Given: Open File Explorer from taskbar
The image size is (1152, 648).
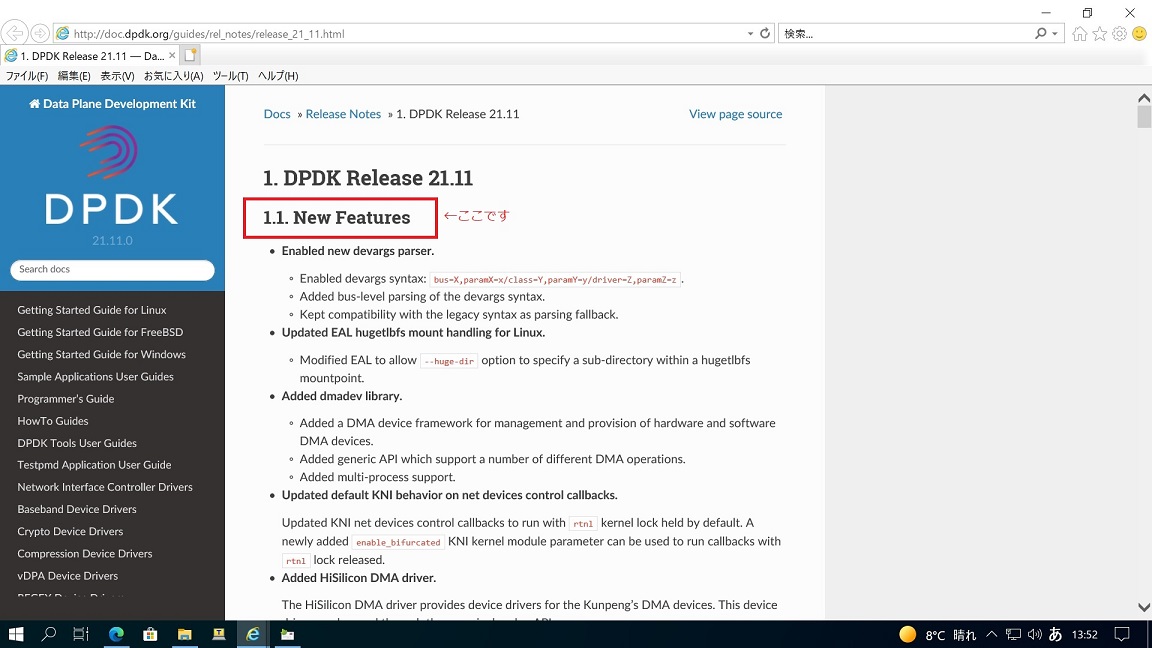Looking at the screenshot, I should pos(184,634).
